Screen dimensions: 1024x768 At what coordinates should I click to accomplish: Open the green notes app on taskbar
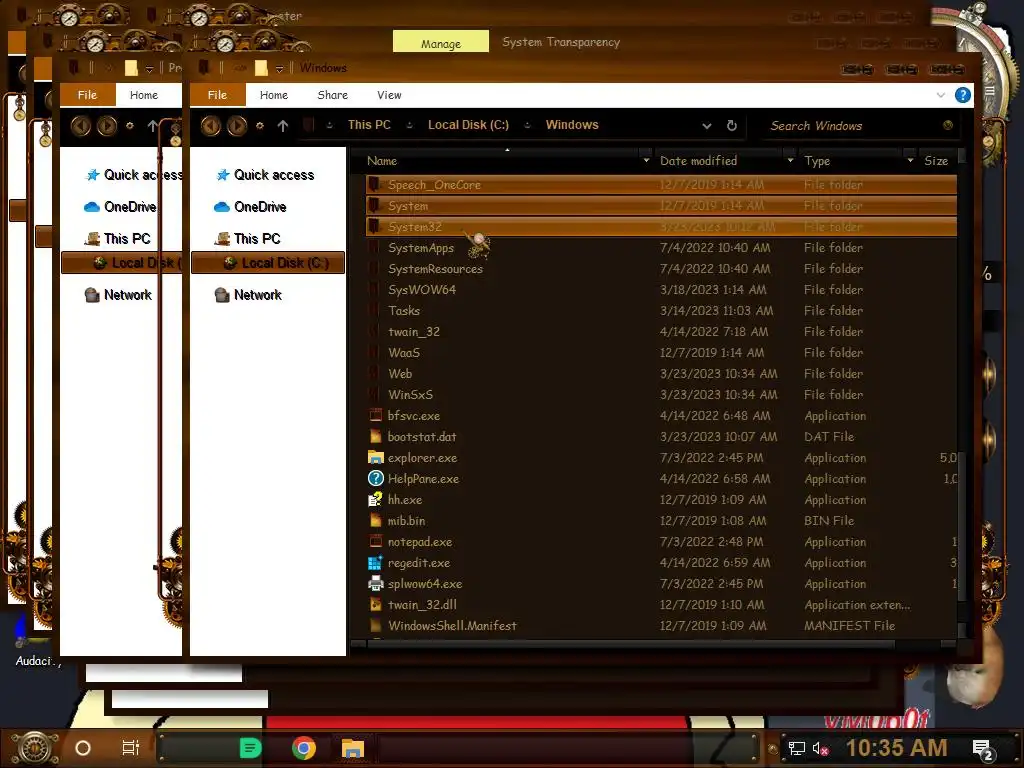point(250,748)
